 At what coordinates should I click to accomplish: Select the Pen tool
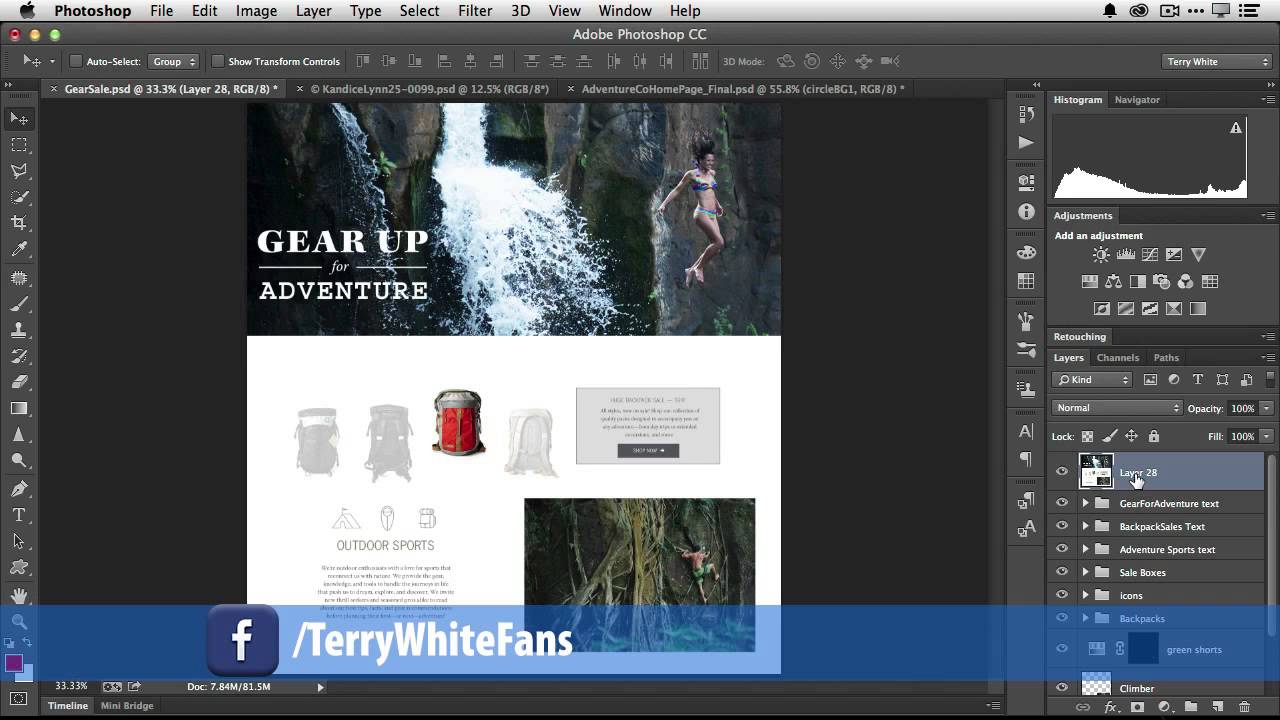click(19, 489)
